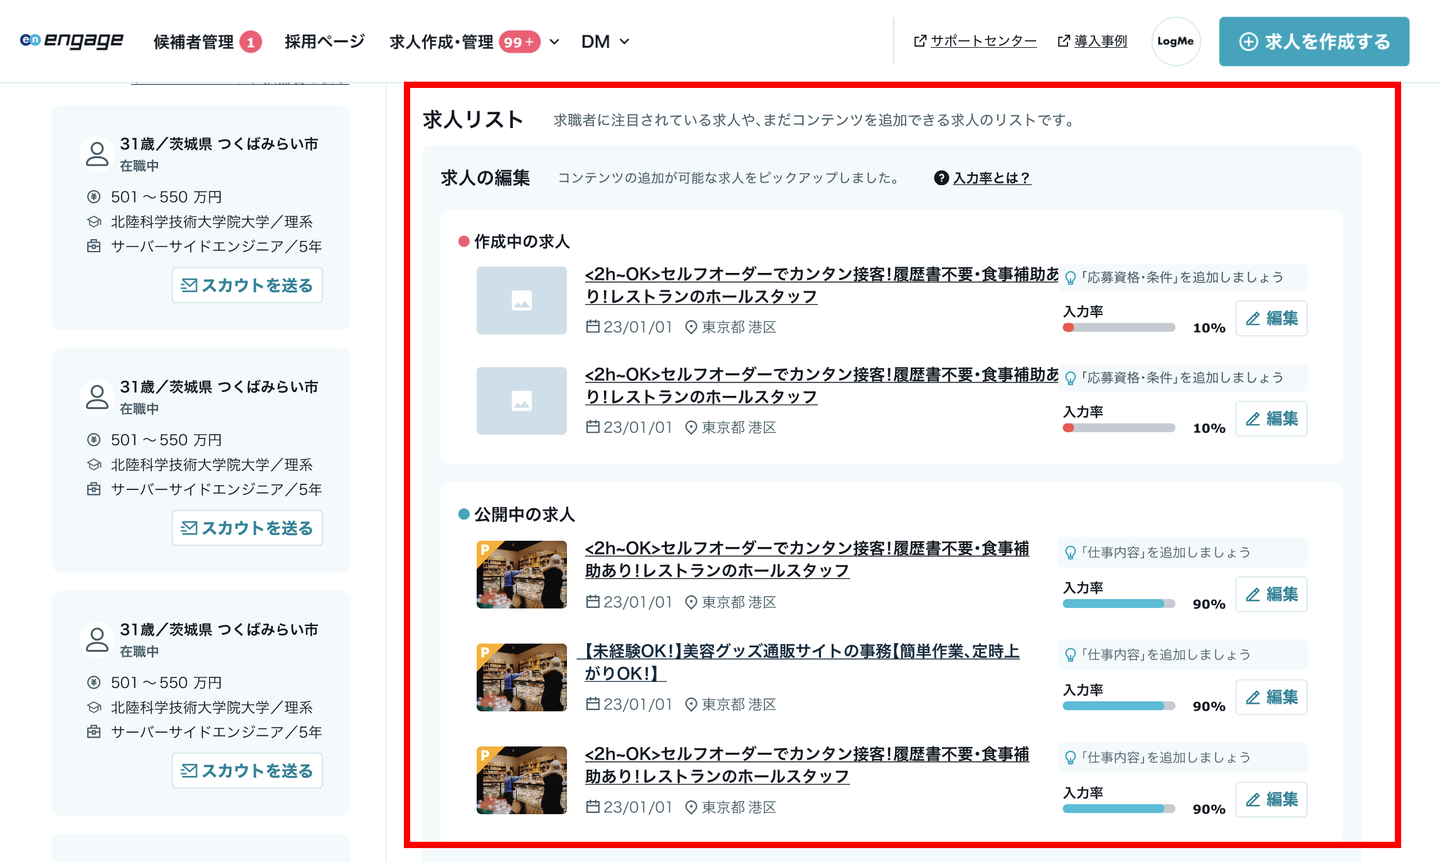The width and height of the screenshot is (1440, 862).
Task: Click the briefcase icon in the first candidate card
Action: (x=94, y=246)
